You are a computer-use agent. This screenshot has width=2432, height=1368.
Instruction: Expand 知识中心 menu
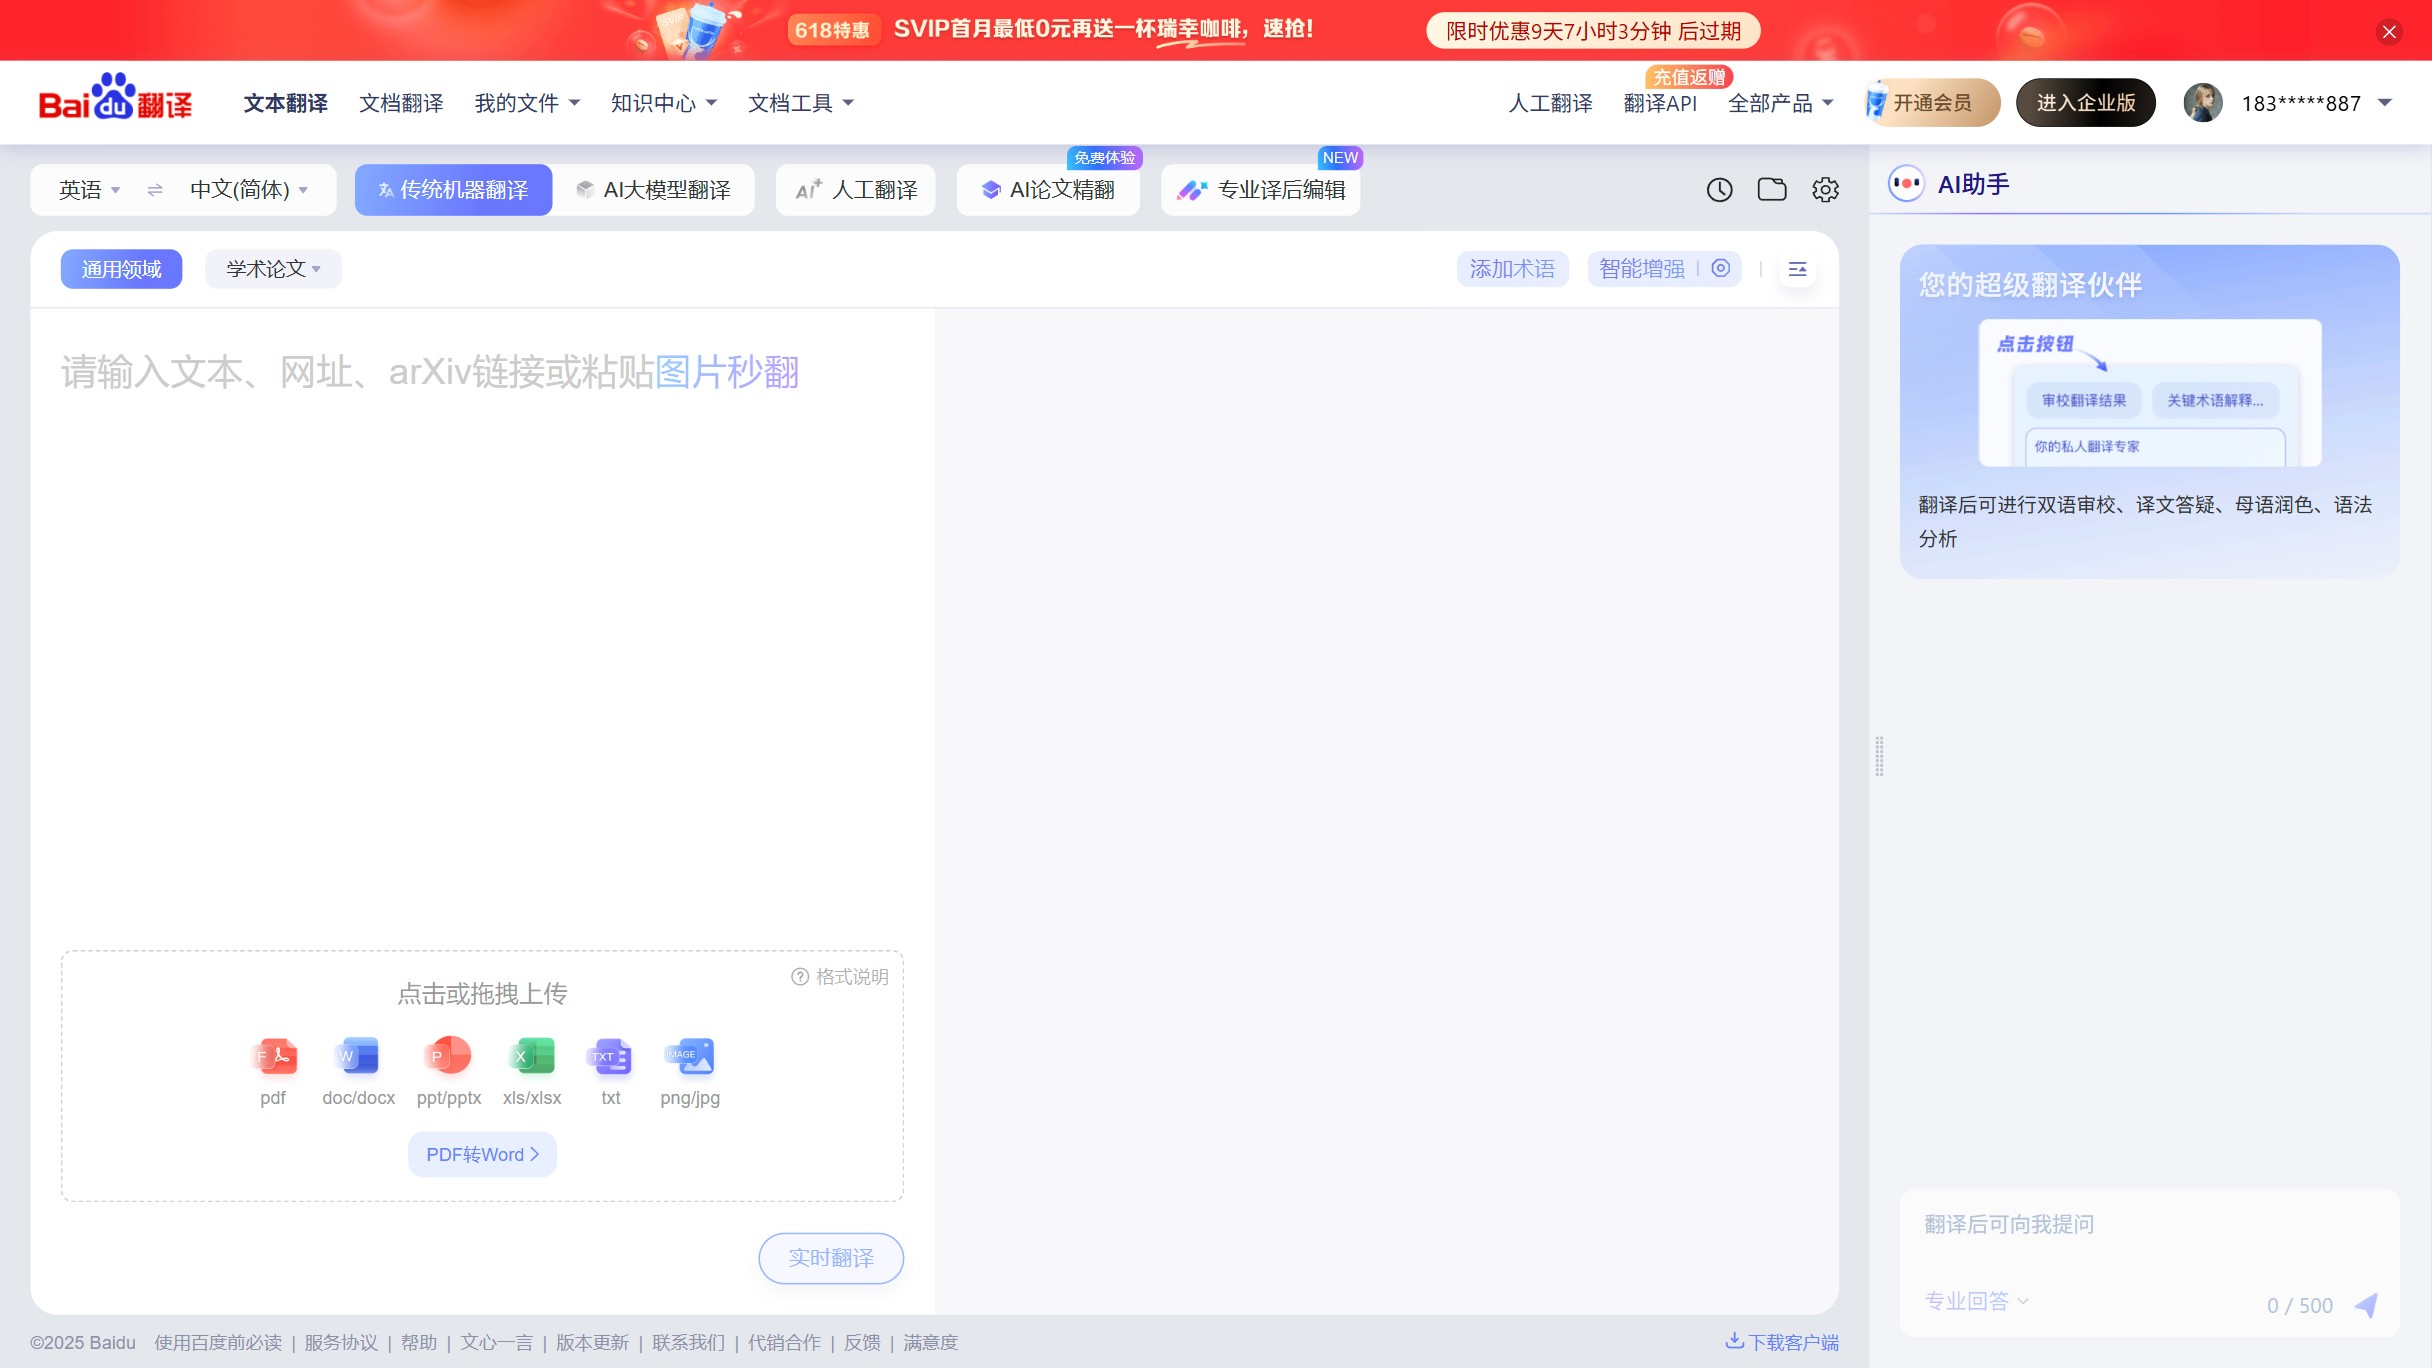[664, 103]
